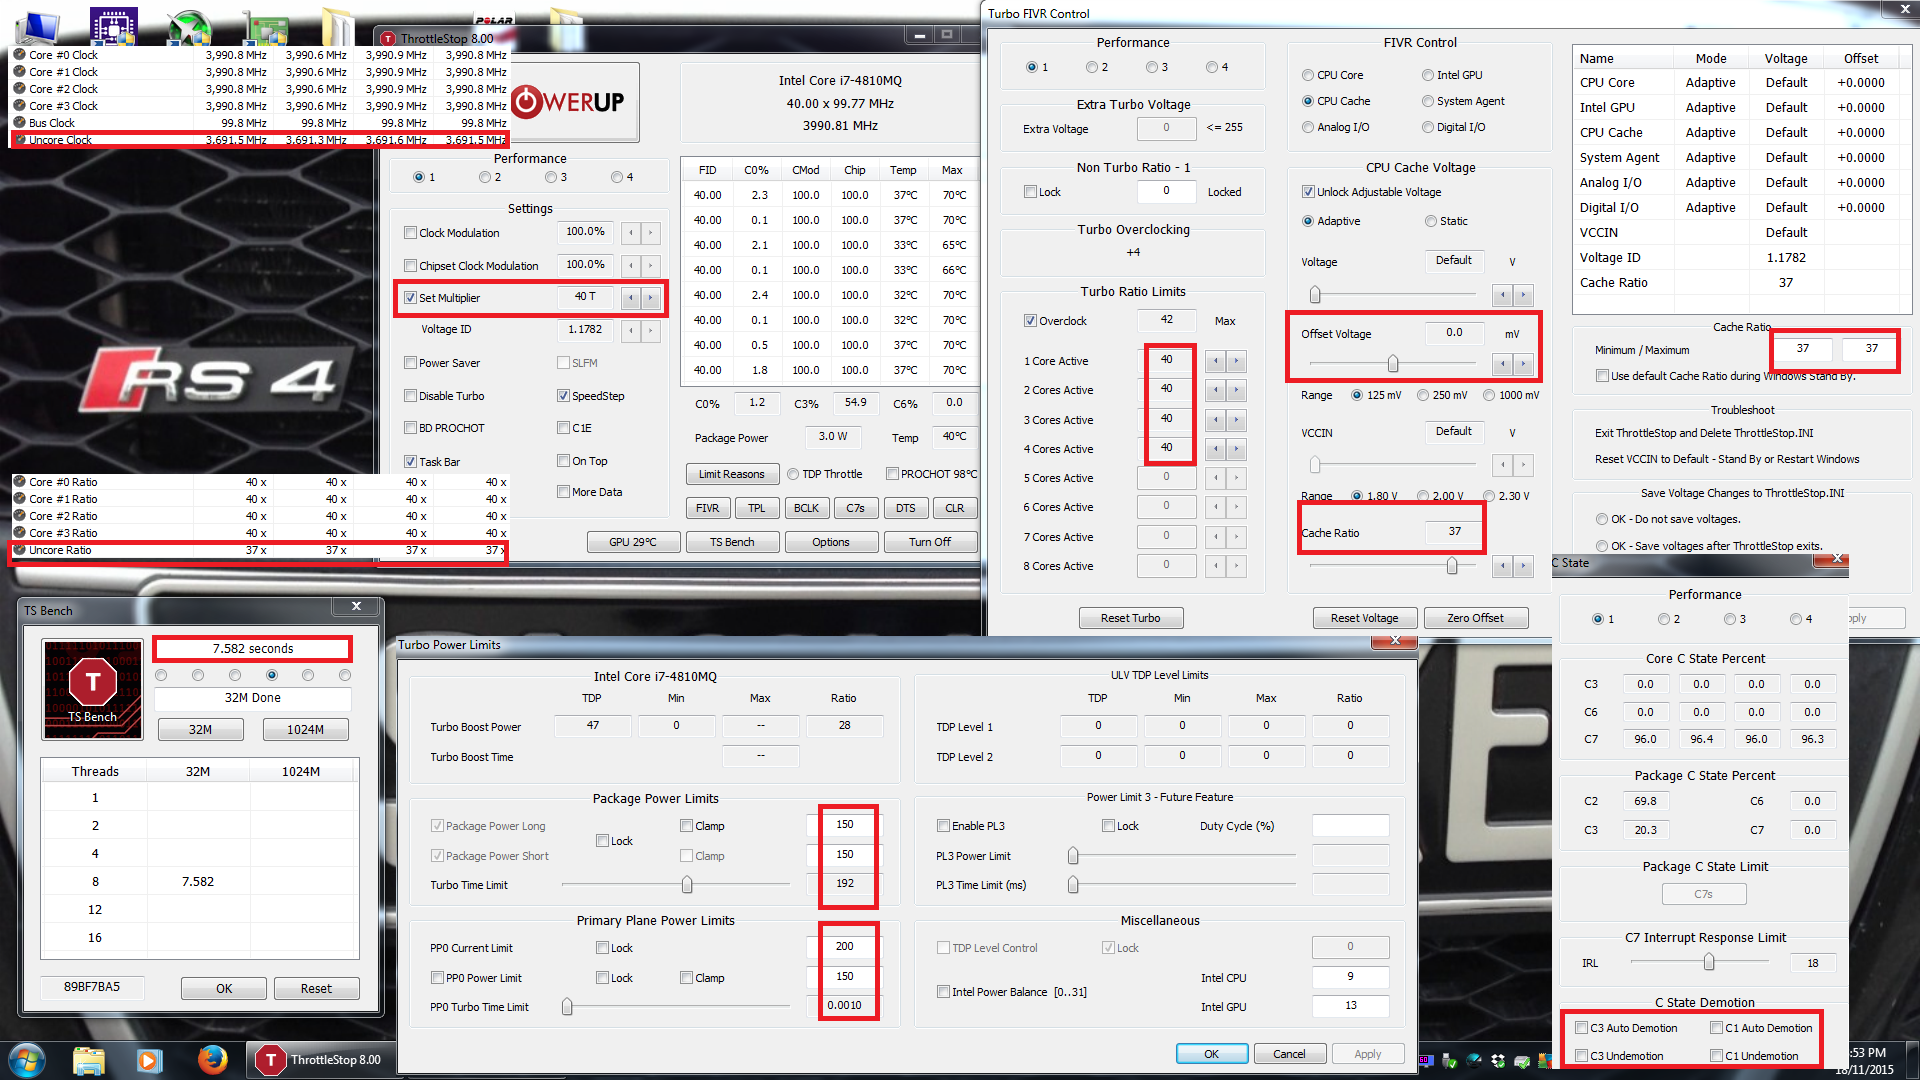Click the pink 60 monitor tray icon

click(1426, 1060)
